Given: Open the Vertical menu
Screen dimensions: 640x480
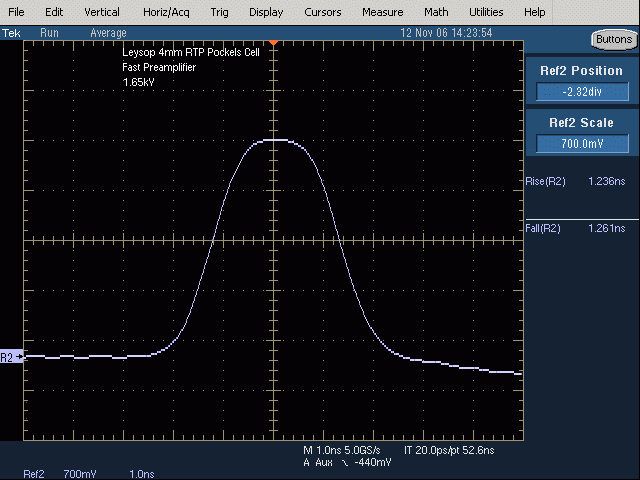Looking at the screenshot, I should [102, 12].
